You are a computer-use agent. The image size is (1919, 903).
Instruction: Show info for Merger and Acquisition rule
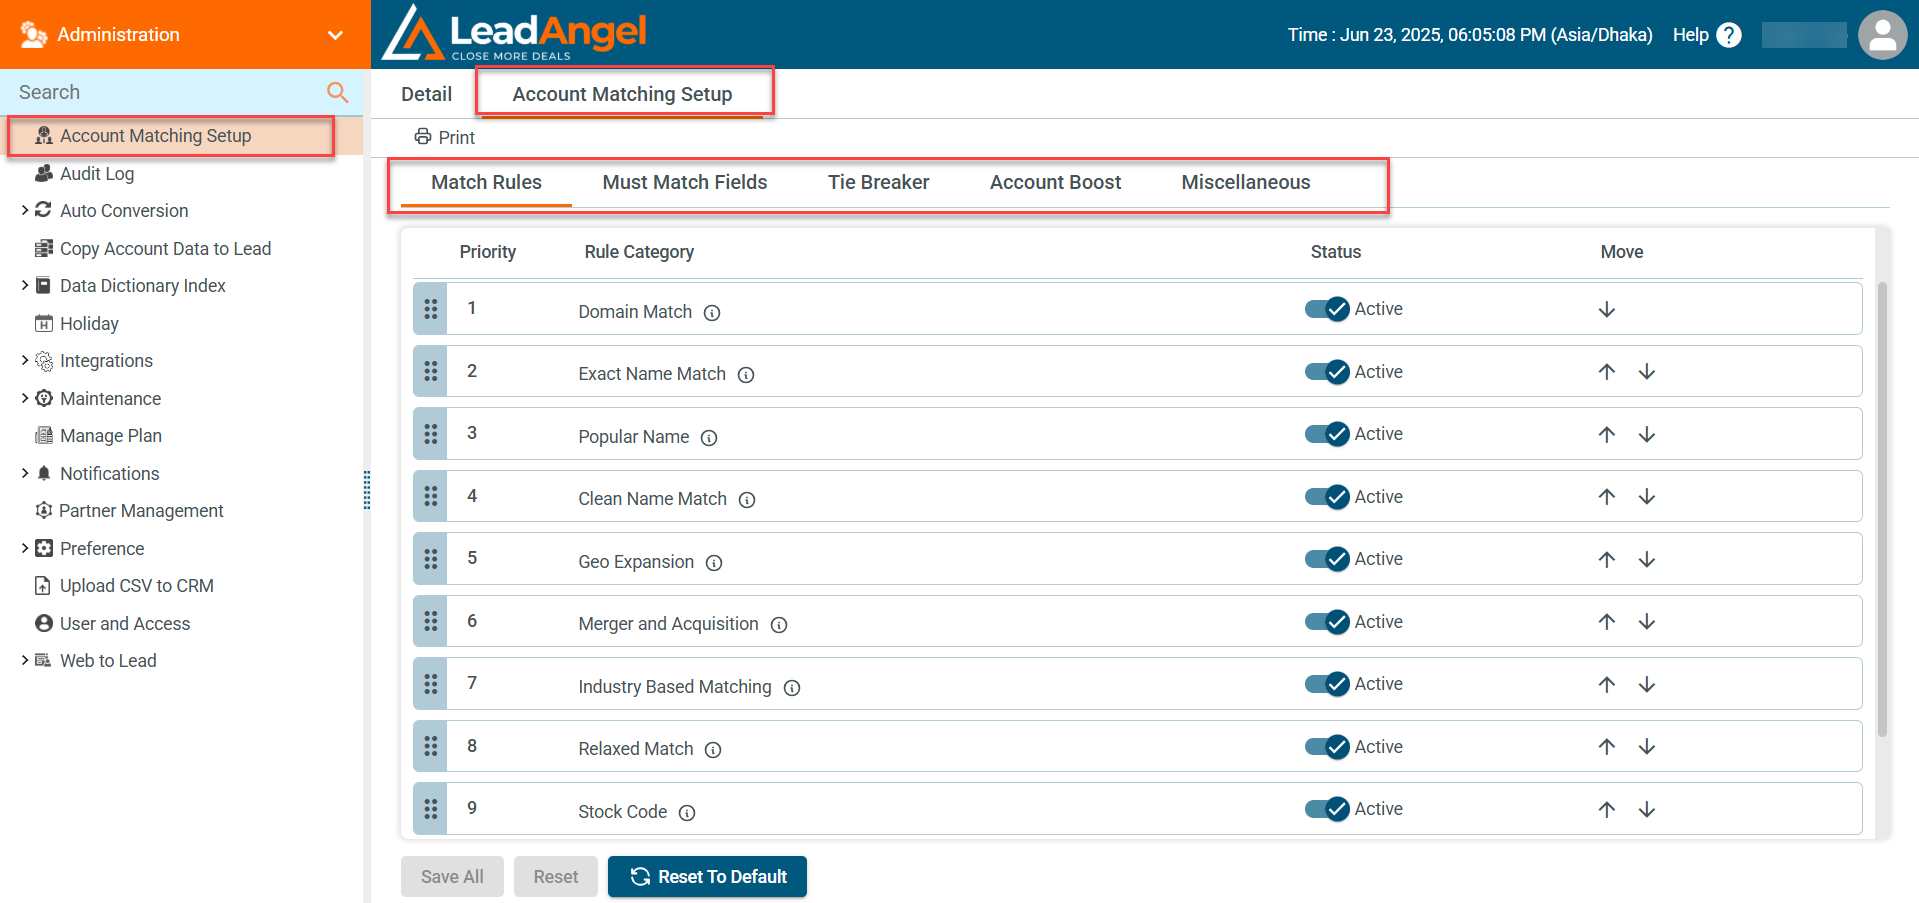[x=779, y=625]
